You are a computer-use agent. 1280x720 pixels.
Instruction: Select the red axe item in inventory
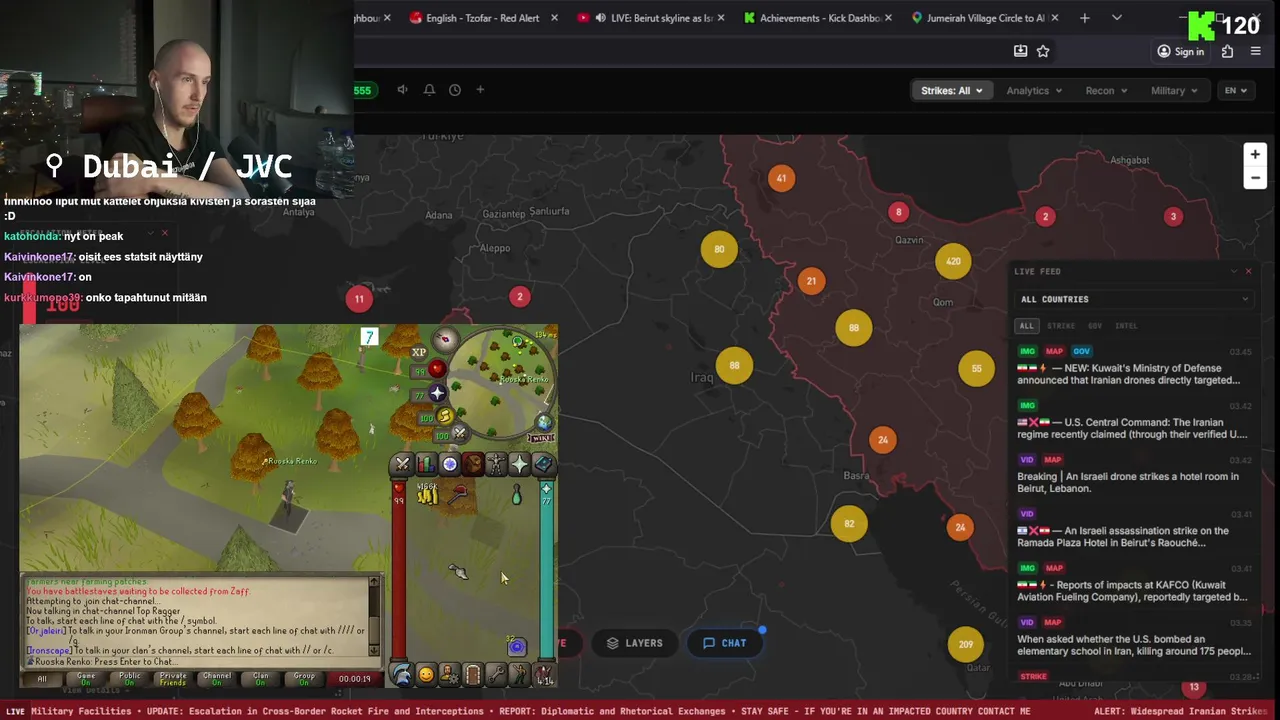coord(458,494)
